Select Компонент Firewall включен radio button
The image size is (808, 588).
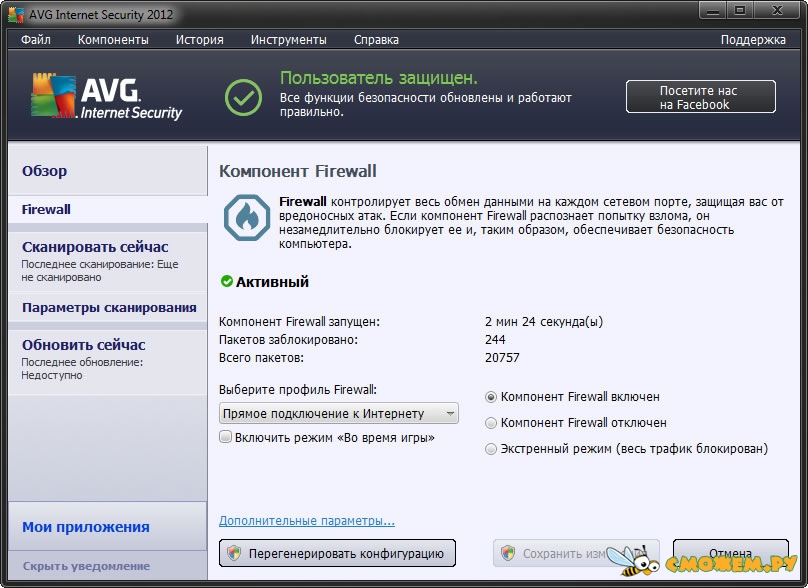pyautogui.click(x=491, y=397)
